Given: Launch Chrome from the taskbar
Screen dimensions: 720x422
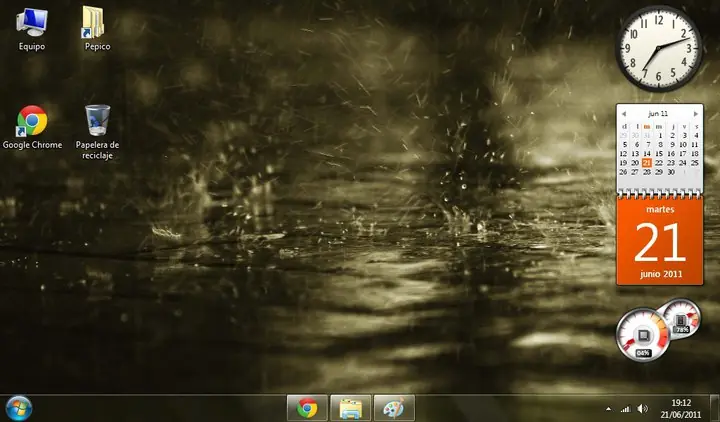Looking at the screenshot, I should coord(307,408).
